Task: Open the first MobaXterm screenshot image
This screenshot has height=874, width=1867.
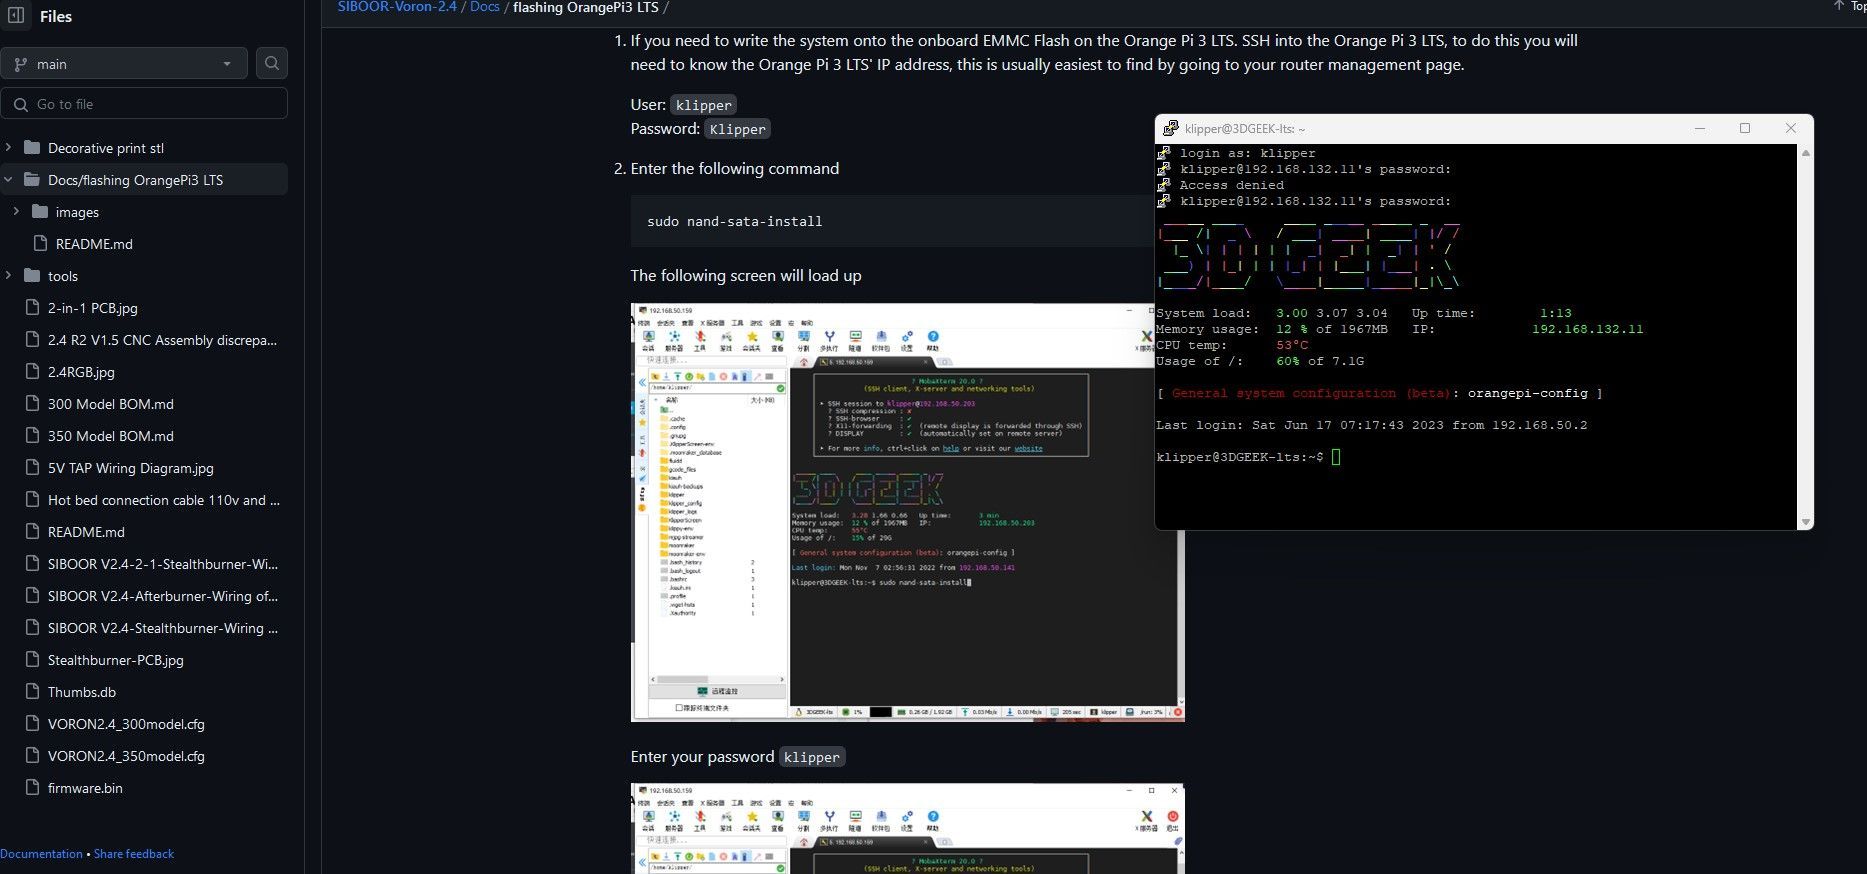Action: pos(908,512)
